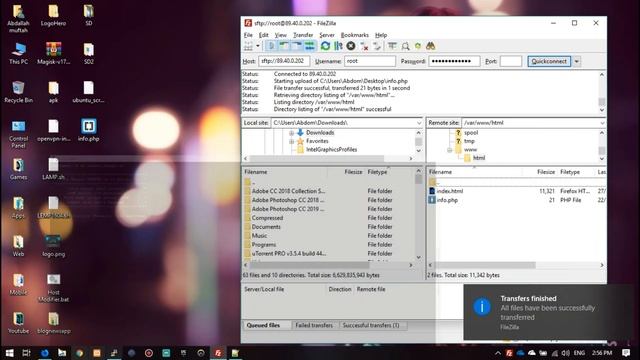Open the Site Manager dropdown arrow
640x360 pixels.
pyautogui.click(x=258, y=46)
